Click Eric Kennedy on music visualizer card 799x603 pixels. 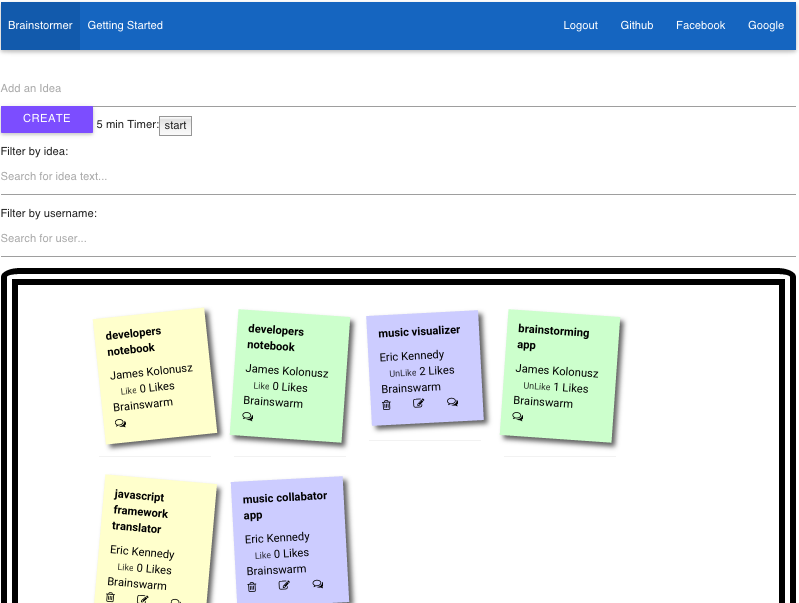tap(412, 356)
